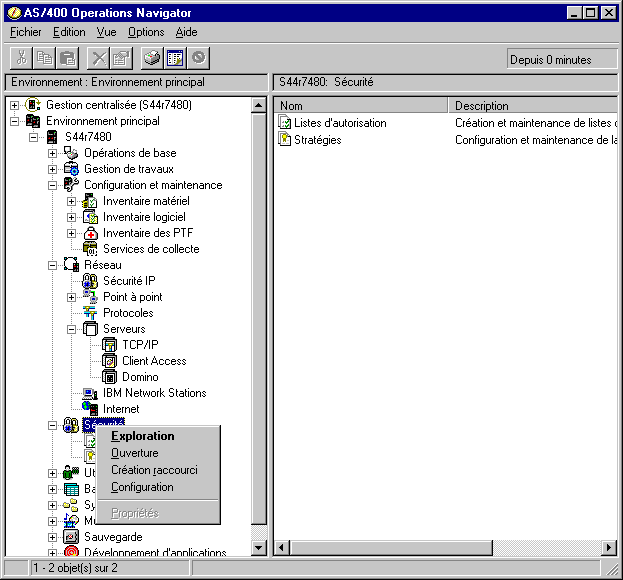Collapse the Réseau node
The width and height of the screenshot is (623, 580).
pyautogui.click(x=52, y=265)
